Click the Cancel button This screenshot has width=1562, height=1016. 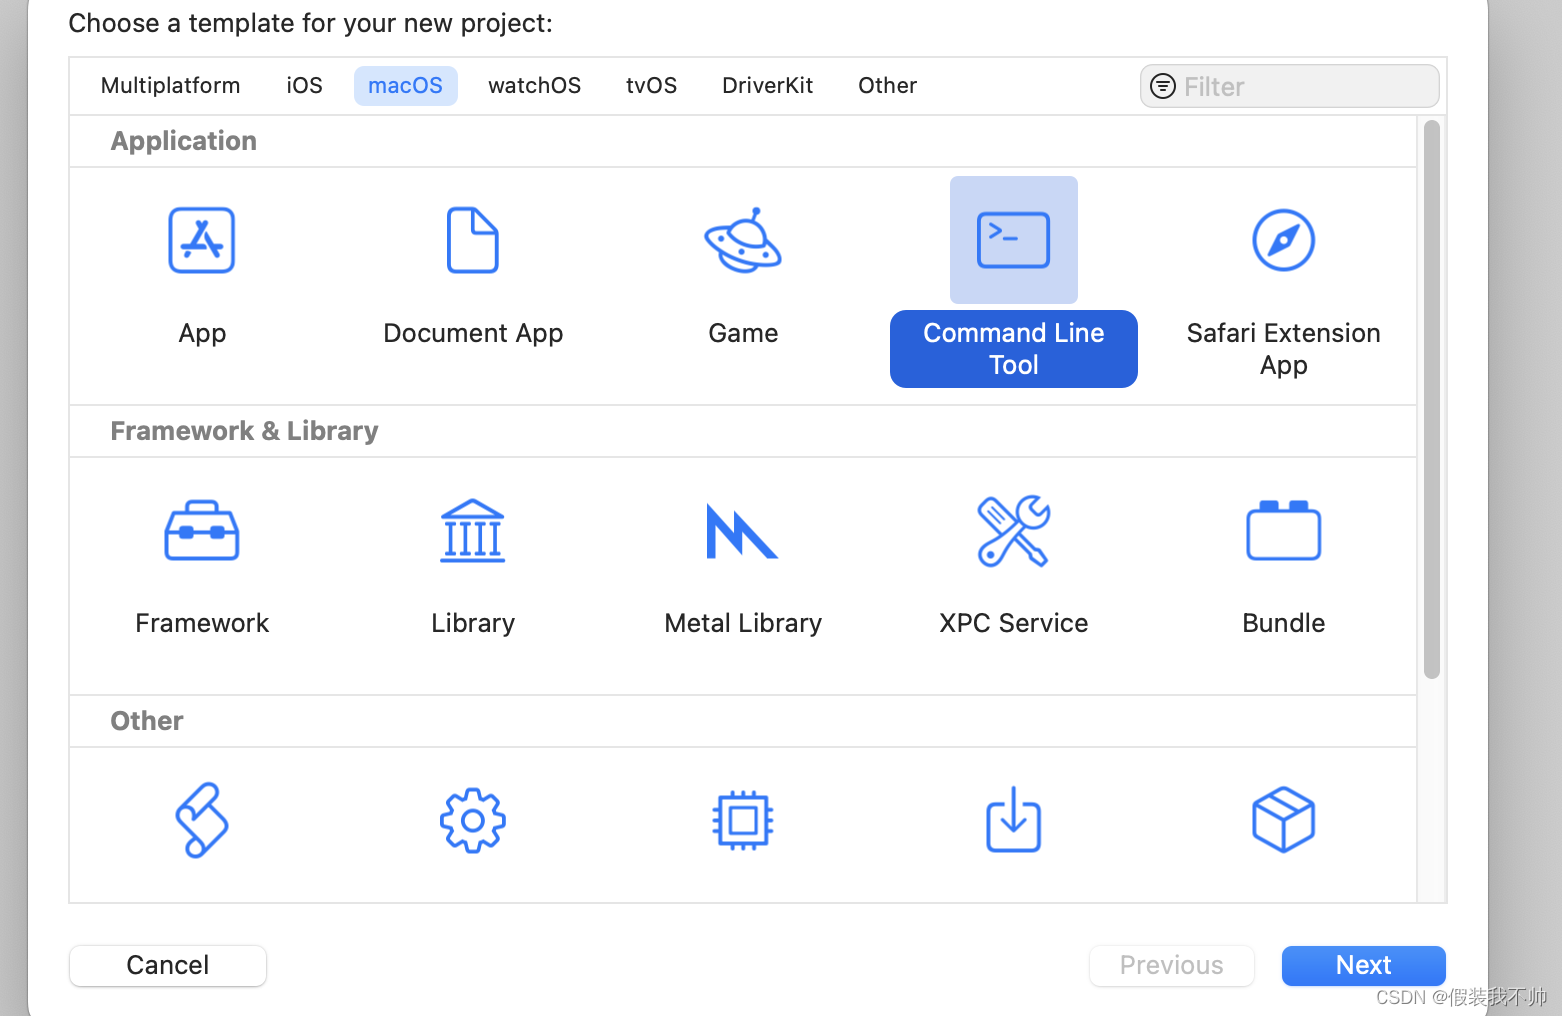click(168, 965)
